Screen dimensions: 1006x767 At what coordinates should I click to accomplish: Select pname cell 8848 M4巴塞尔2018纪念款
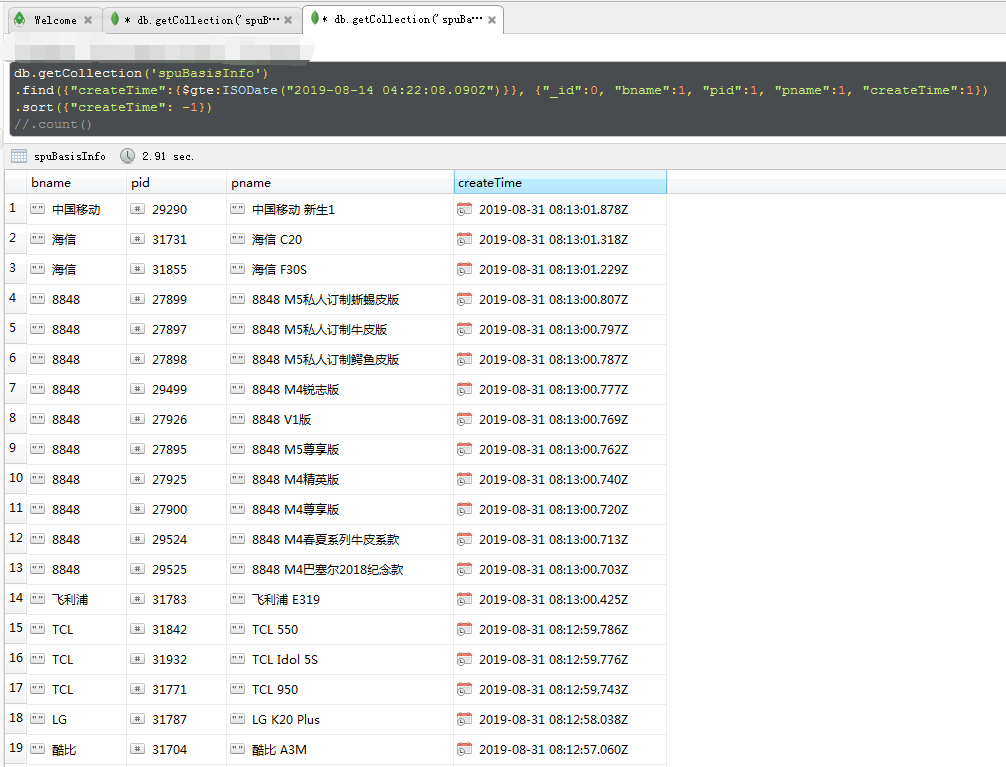click(x=340, y=569)
